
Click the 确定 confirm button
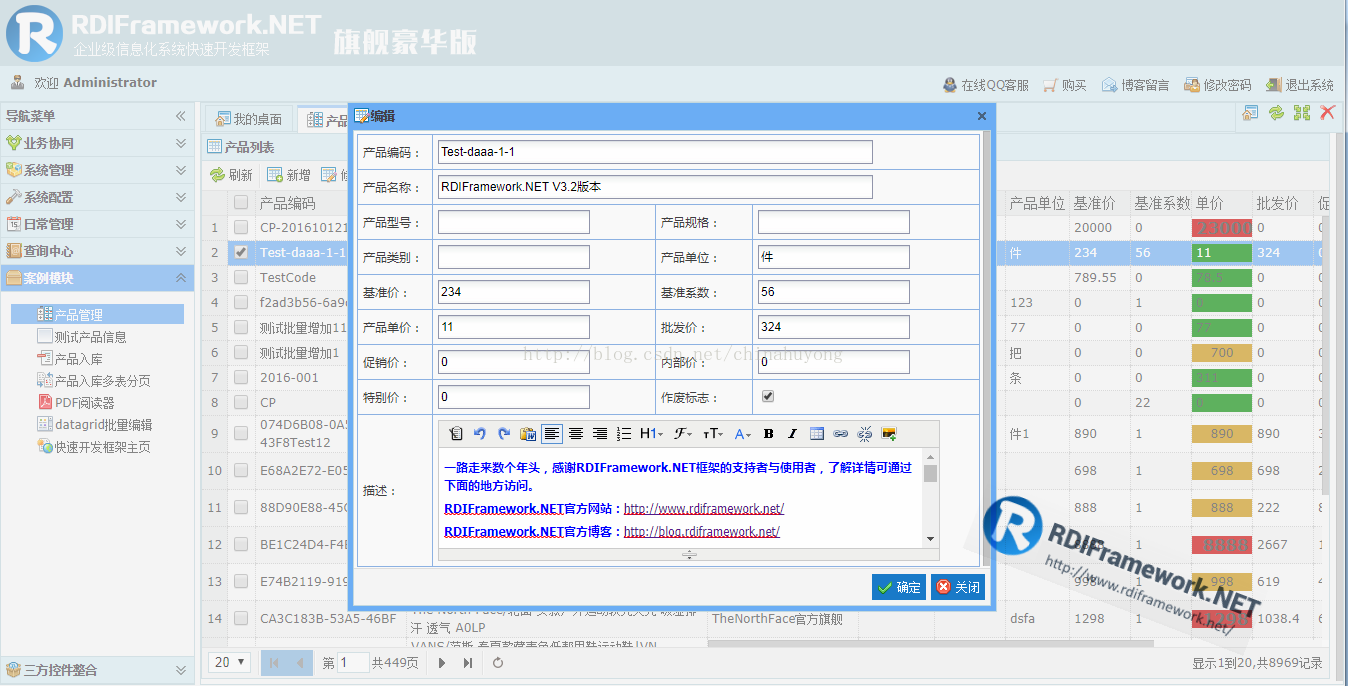click(899, 587)
